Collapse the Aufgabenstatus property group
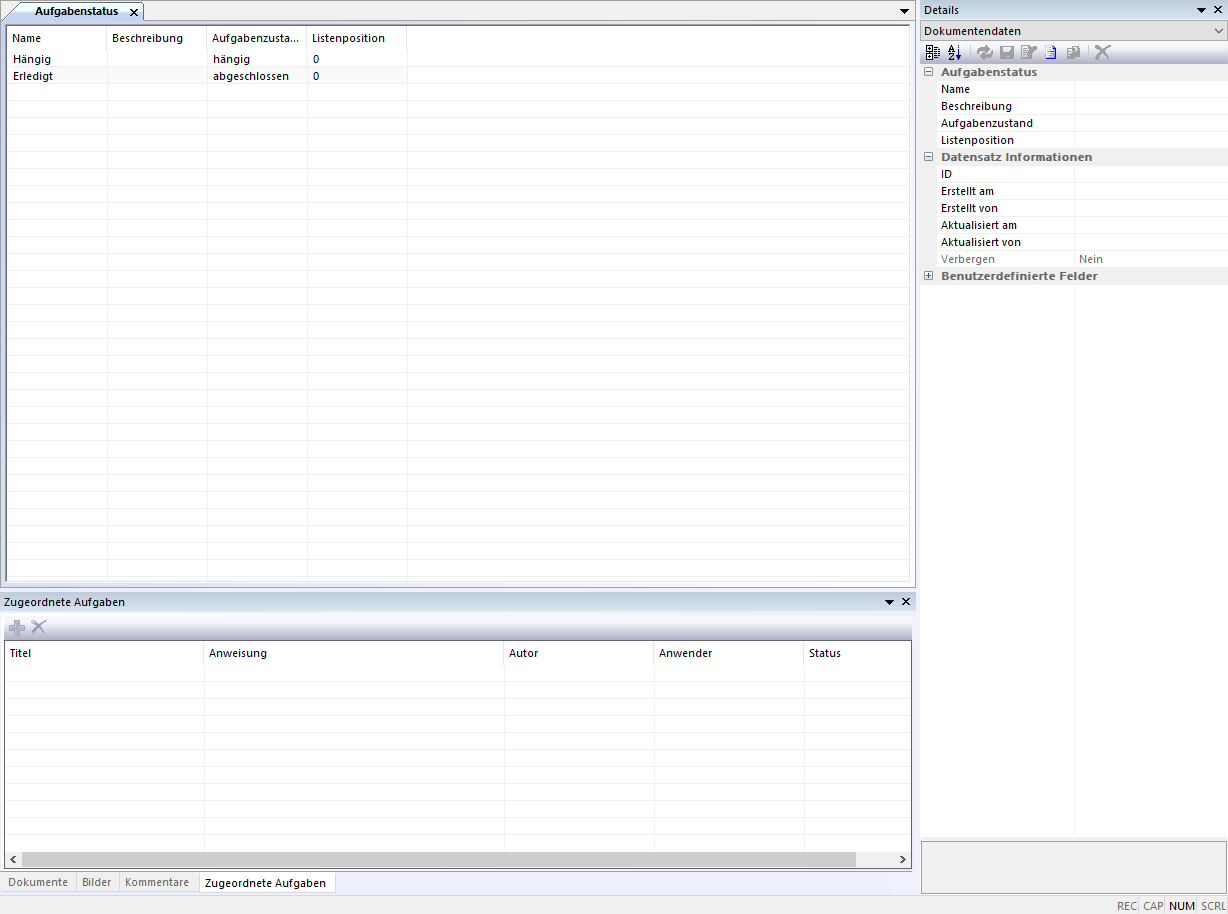The image size is (1228, 914). [x=929, y=72]
